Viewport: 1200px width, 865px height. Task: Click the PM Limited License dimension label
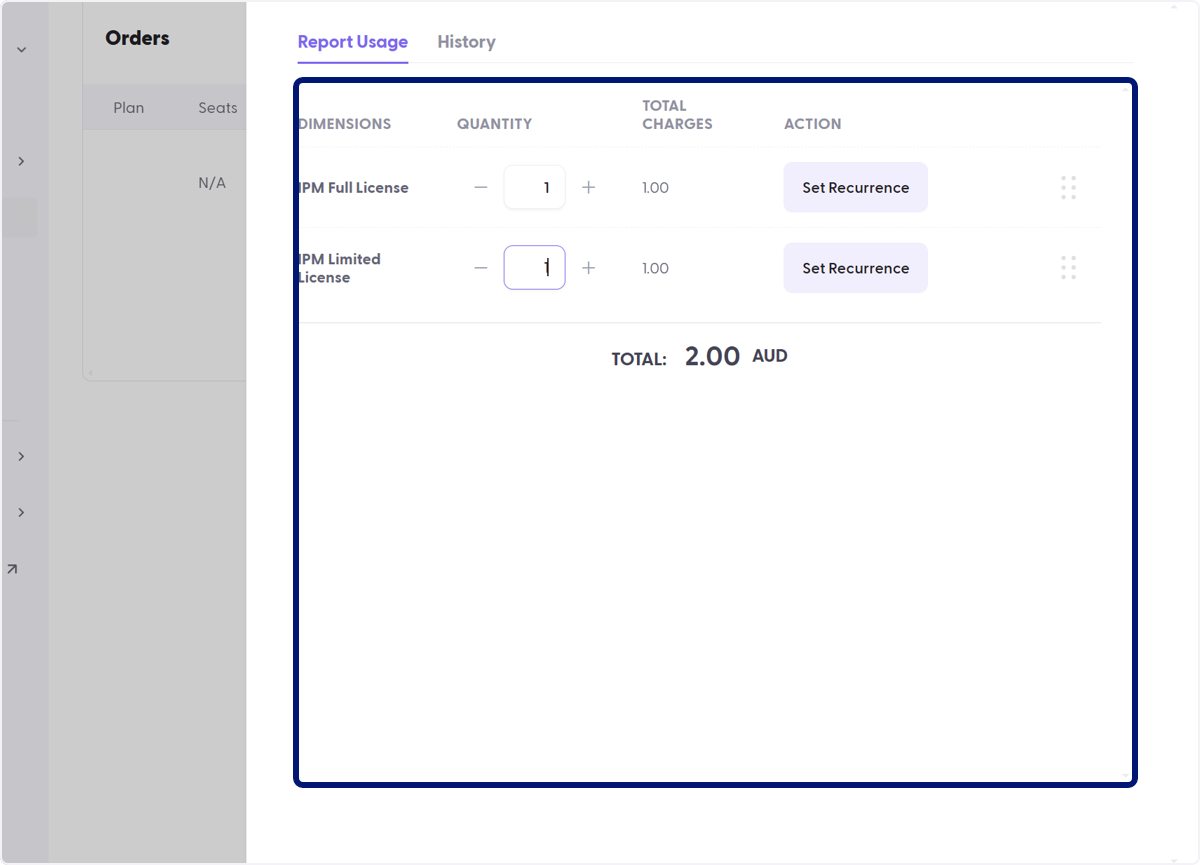coord(340,268)
